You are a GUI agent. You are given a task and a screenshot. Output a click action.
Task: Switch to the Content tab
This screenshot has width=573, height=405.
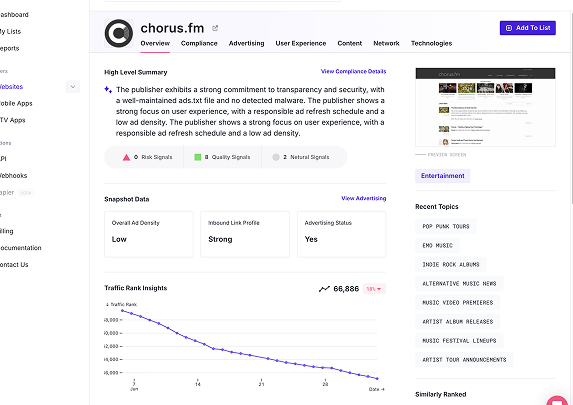click(x=350, y=43)
